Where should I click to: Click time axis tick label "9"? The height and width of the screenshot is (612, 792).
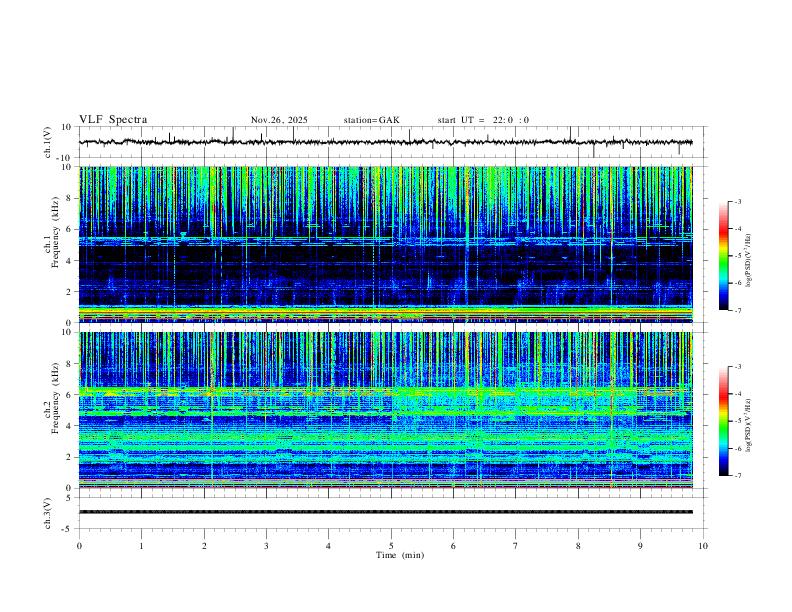point(640,546)
